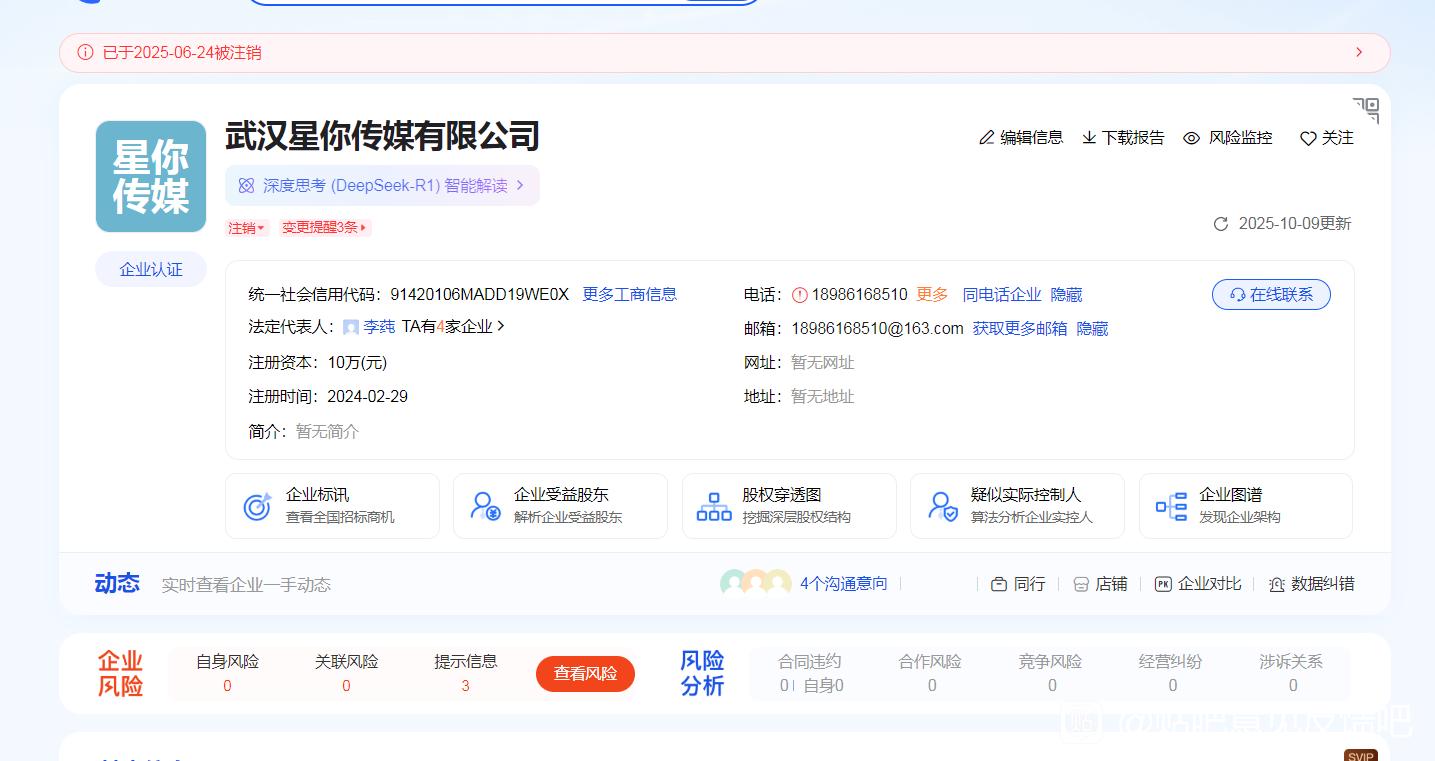Viewport: 1435px width, 761px height.
Task: Expand the 注销 status tag dropdown
Action: (247, 228)
